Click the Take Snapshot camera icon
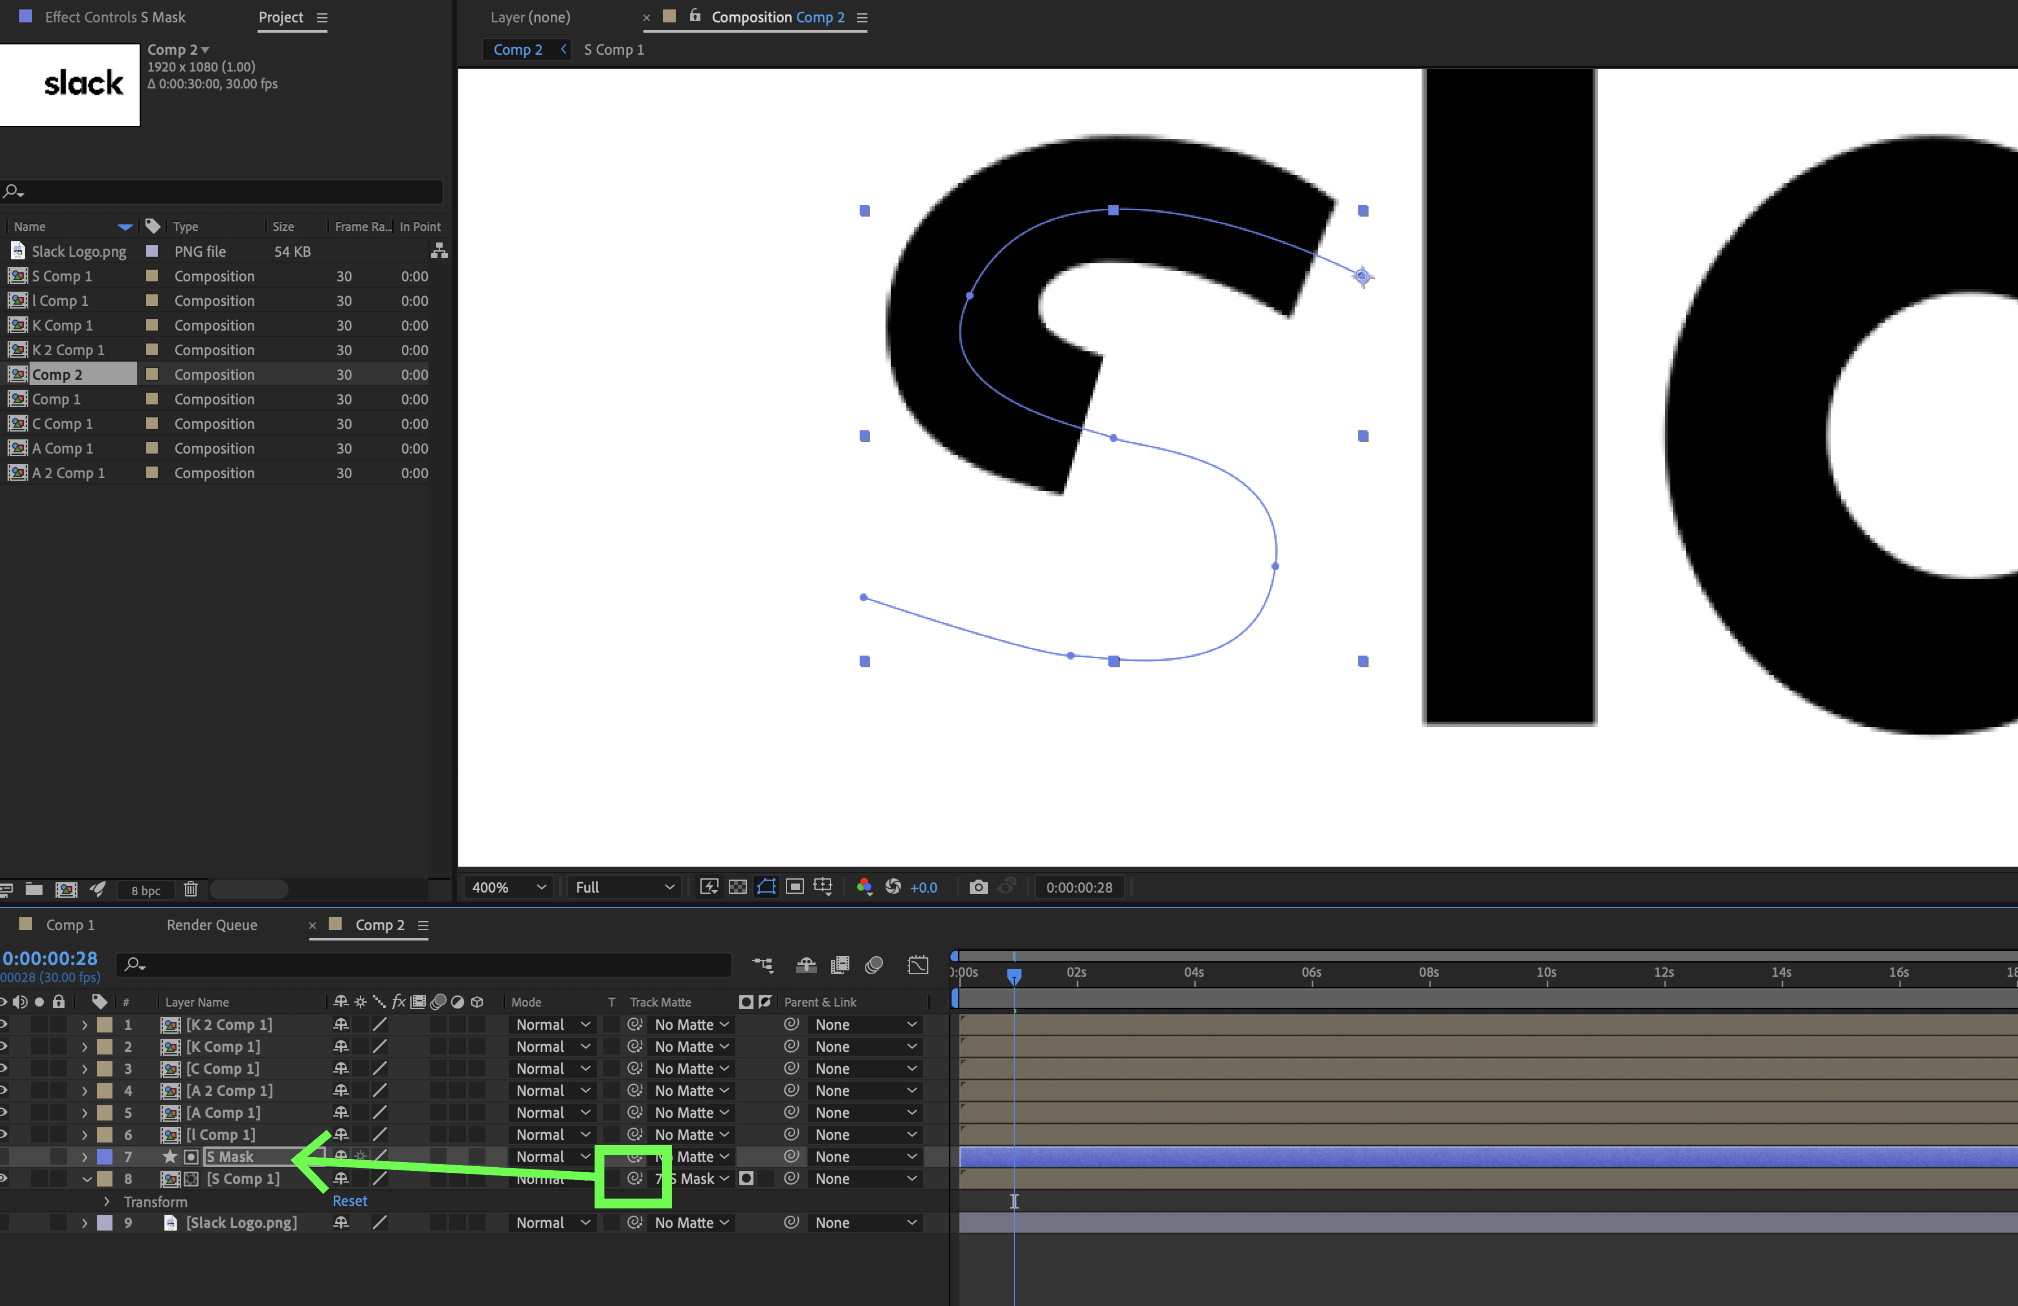 (978, 887)
